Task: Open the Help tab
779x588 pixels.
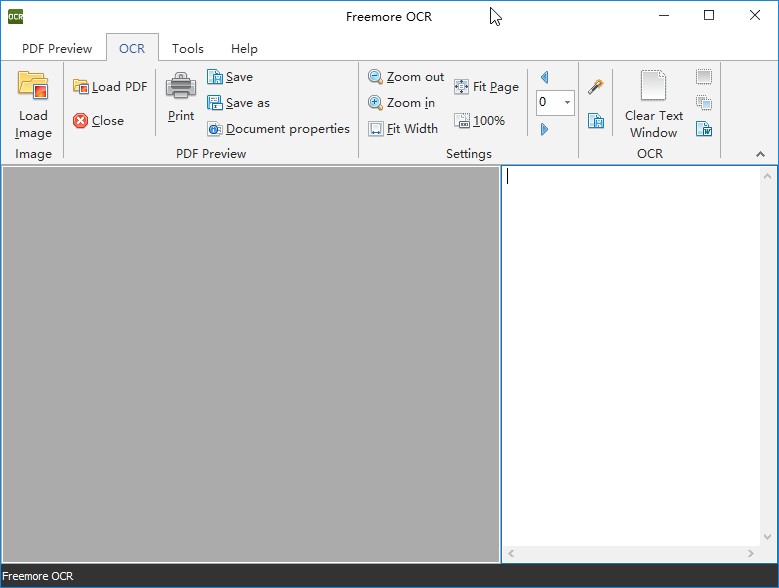Action: (244, 49)
